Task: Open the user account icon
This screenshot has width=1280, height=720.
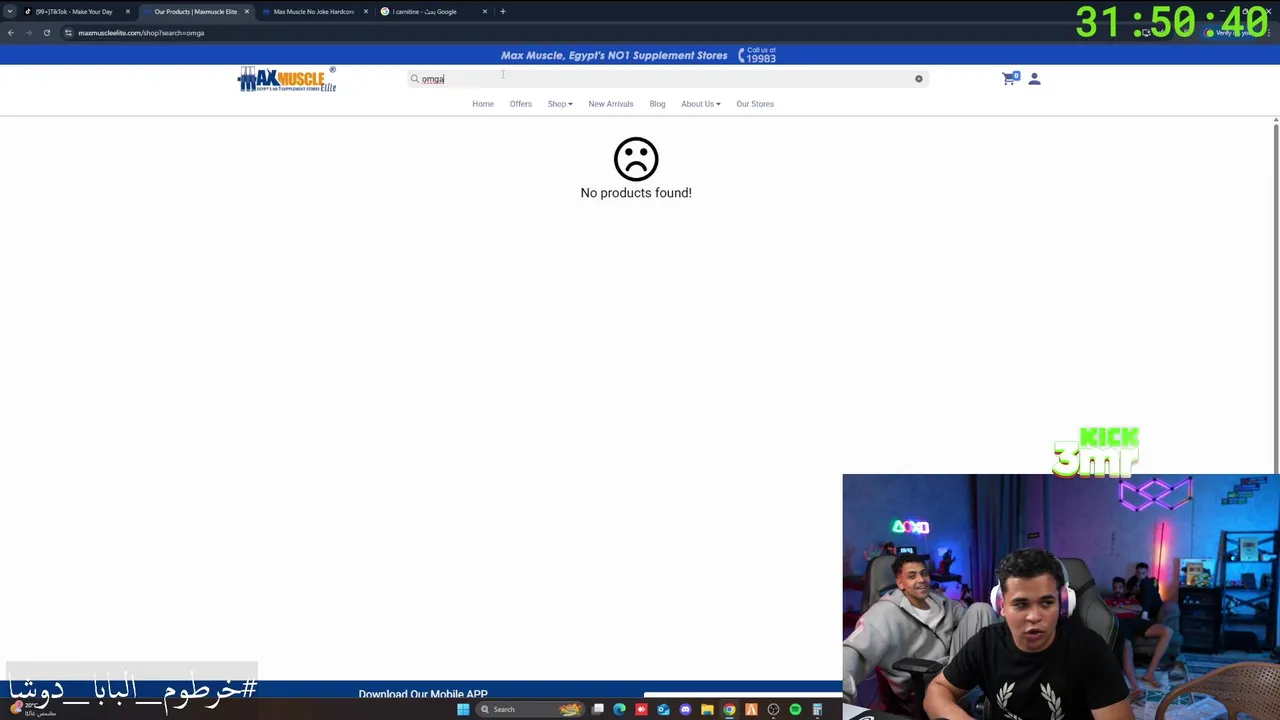Action: (1034, 78)
